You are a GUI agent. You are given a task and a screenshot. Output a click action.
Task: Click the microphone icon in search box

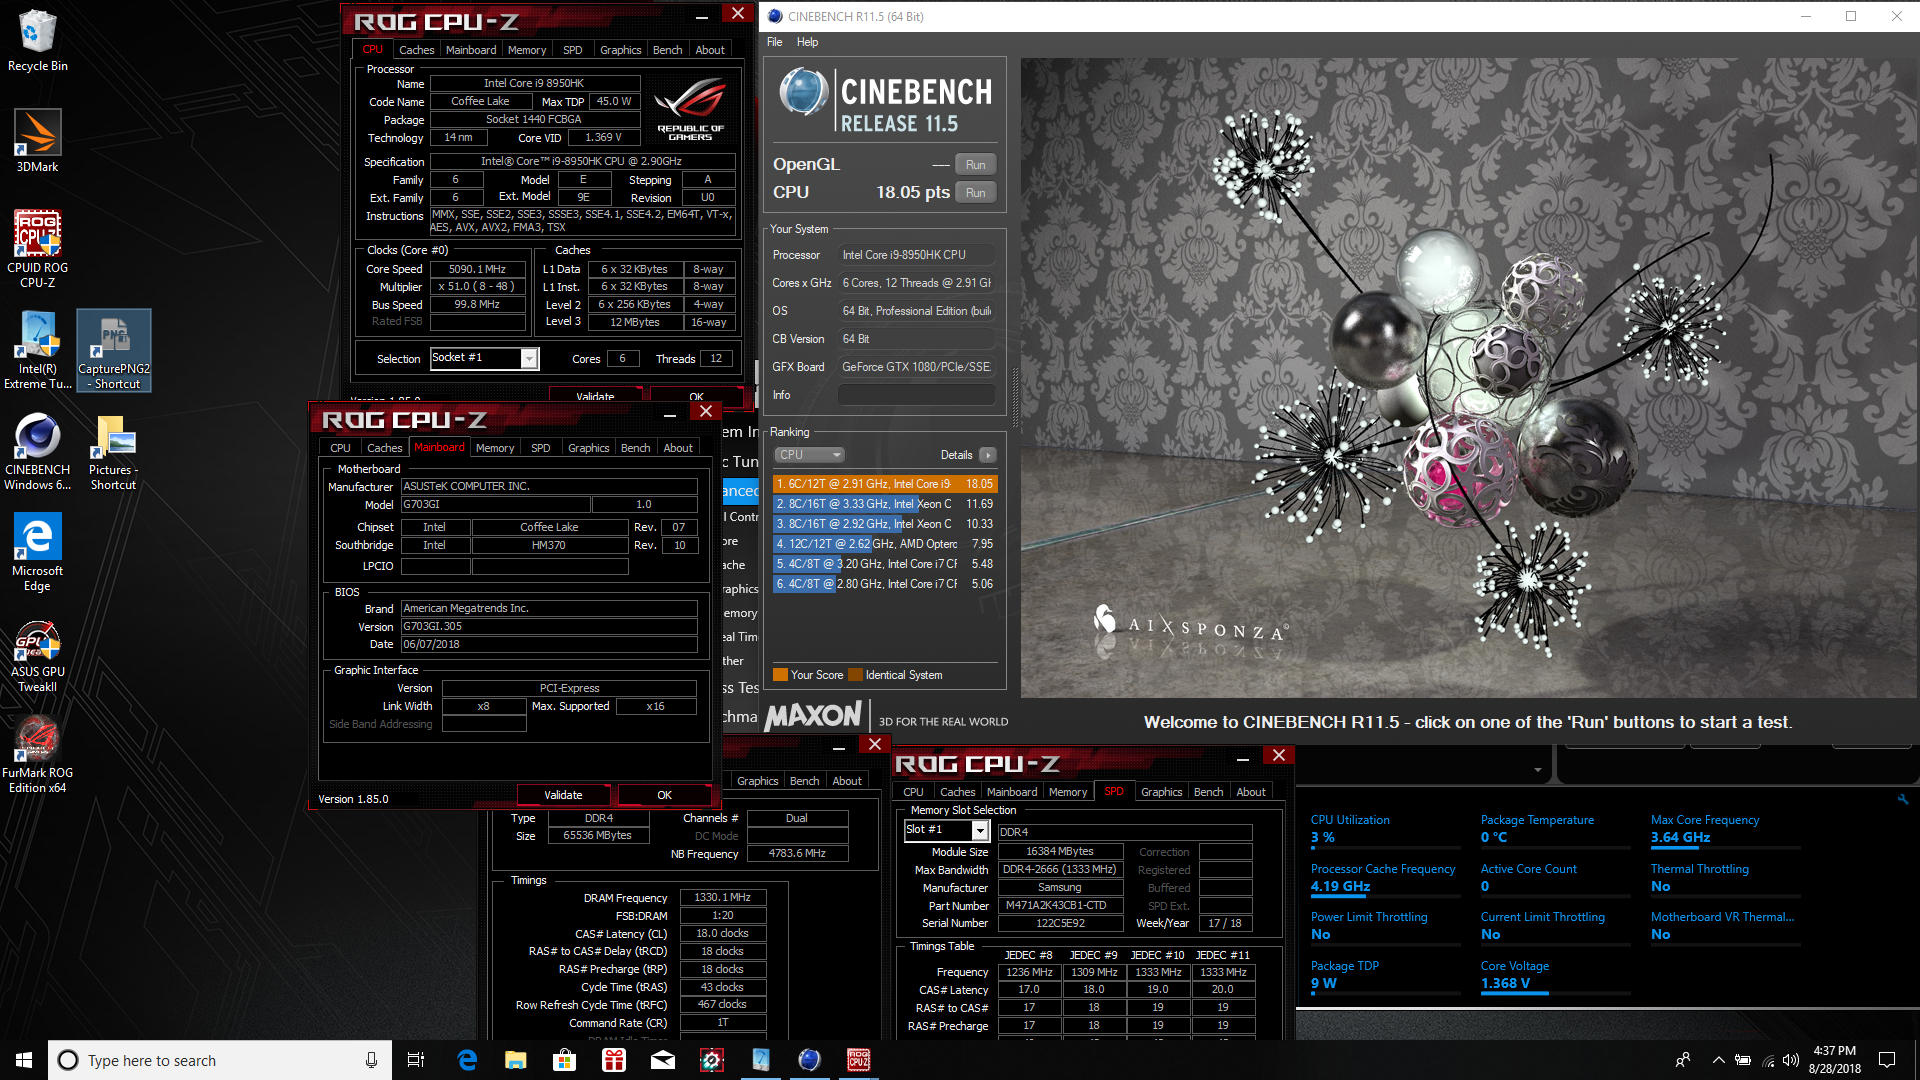coord(371,1060)
